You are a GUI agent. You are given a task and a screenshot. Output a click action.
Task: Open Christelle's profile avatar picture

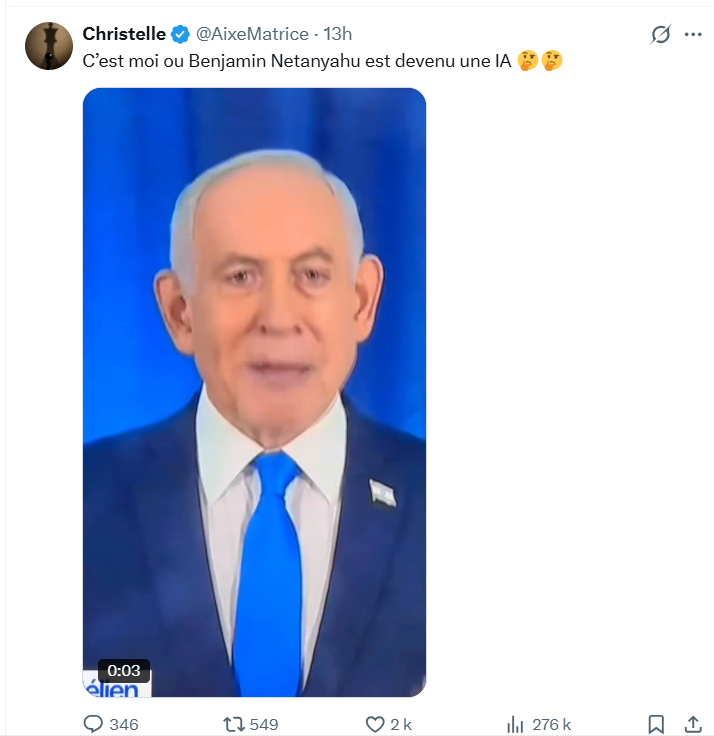(x=48, y=46)
